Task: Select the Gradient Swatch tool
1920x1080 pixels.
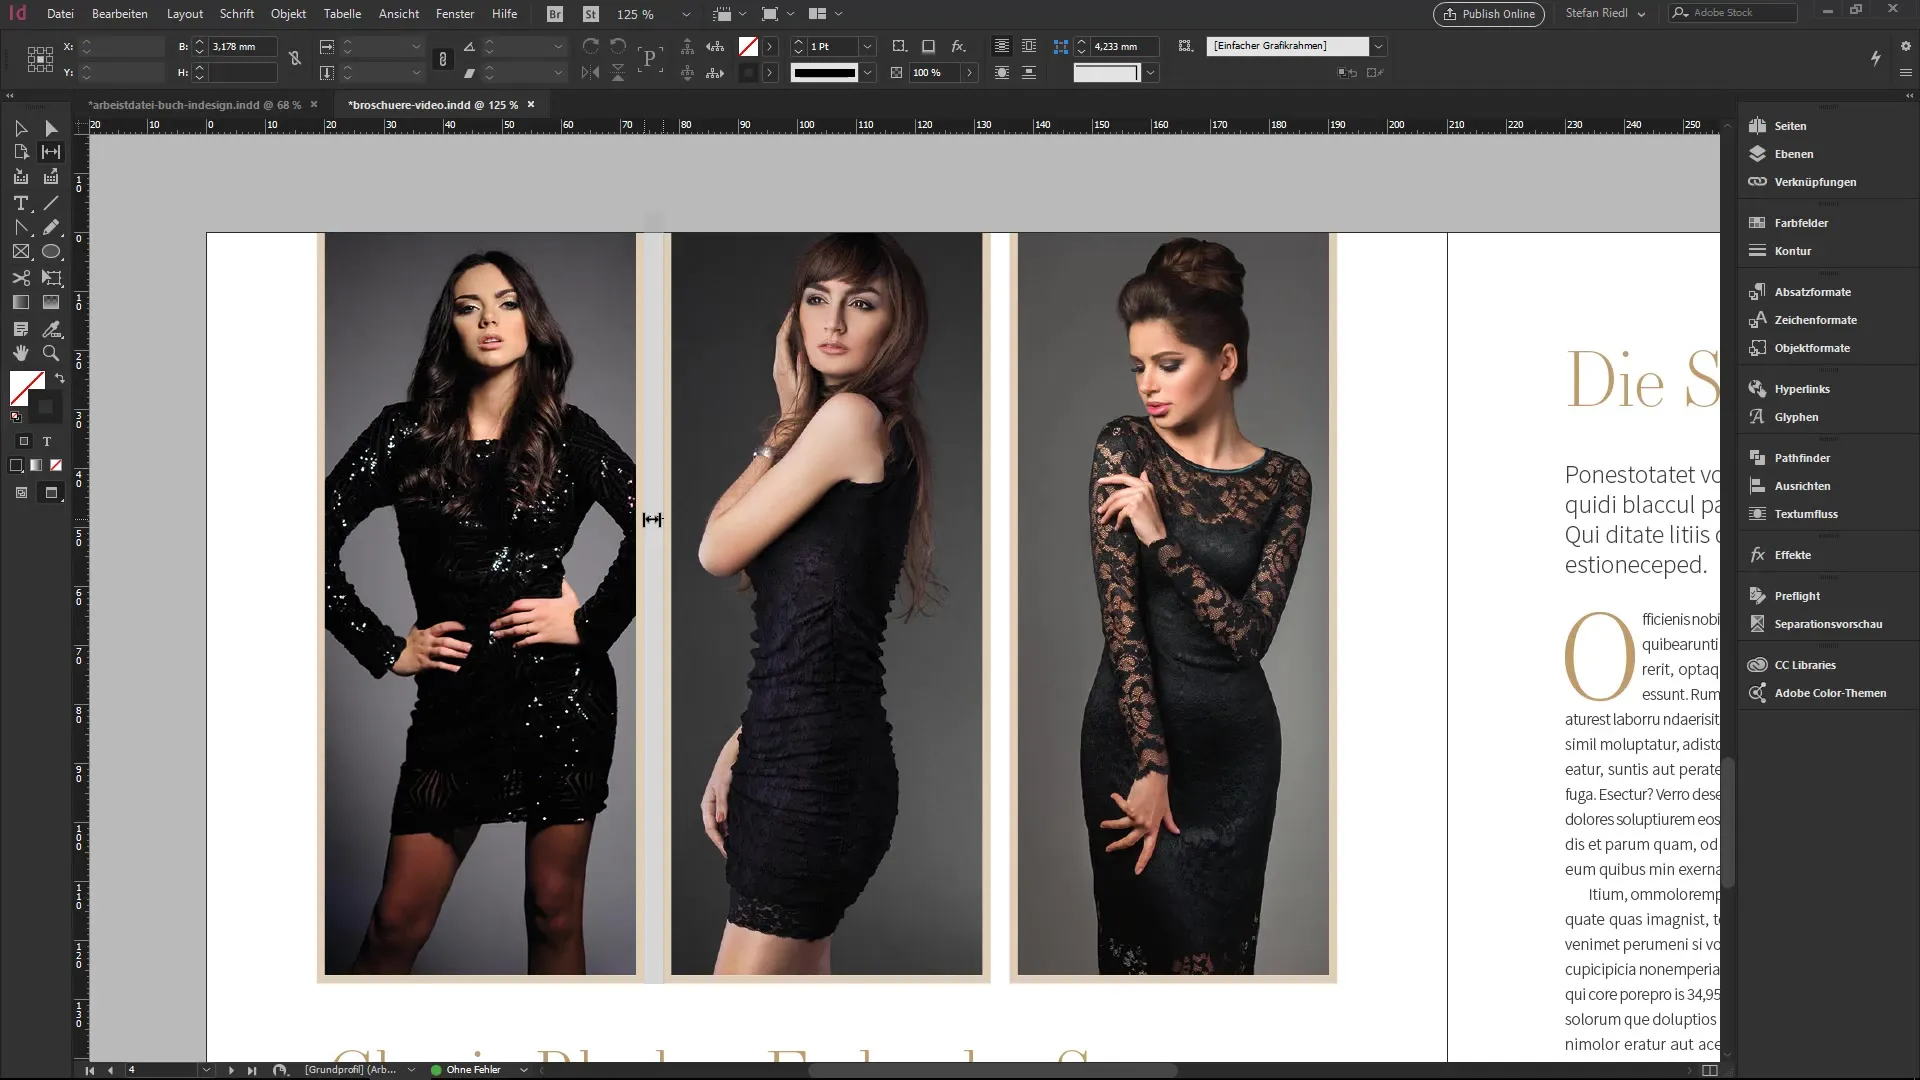Action: point(21,302)
